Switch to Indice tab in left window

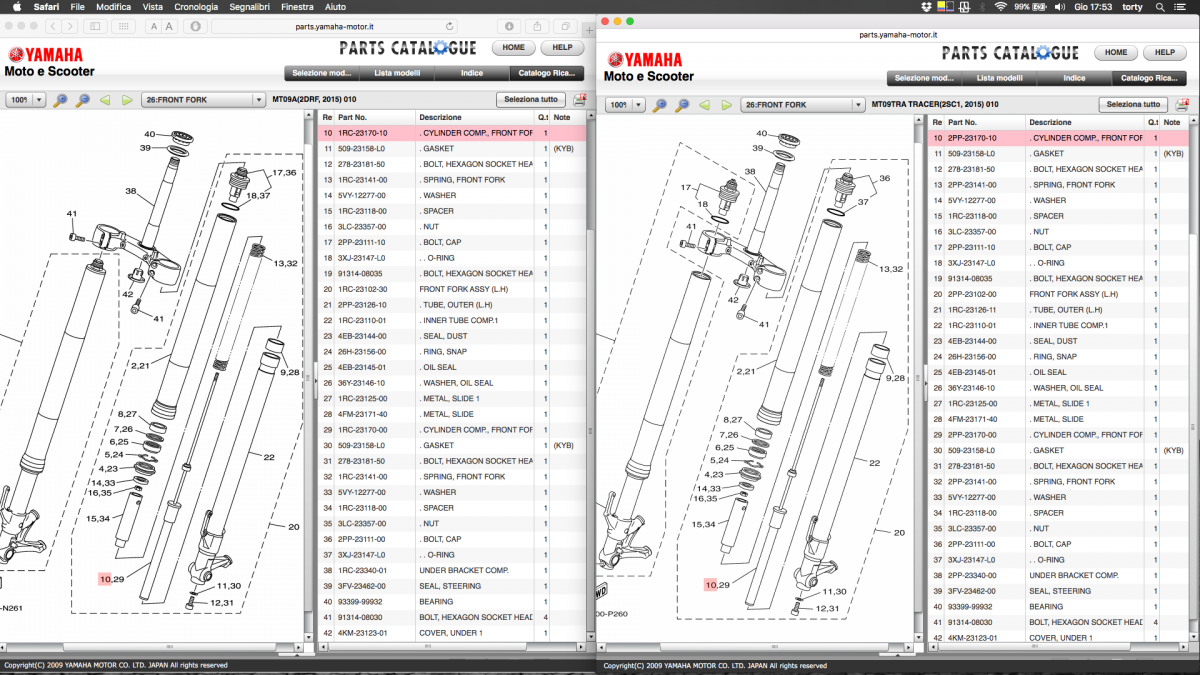pyautogui.click(x=472, y=73)
